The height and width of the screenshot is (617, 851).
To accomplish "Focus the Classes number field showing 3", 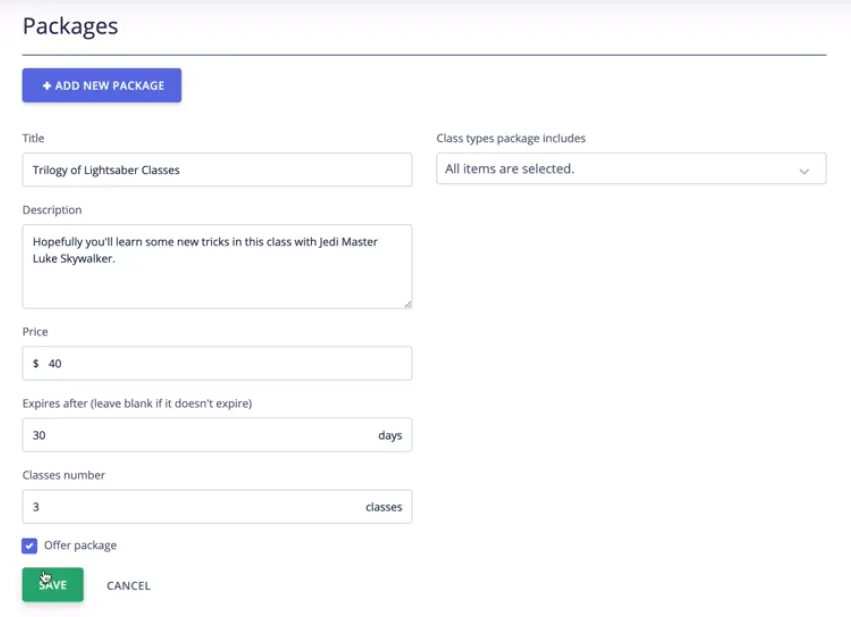I will click(x=190, y=507).
